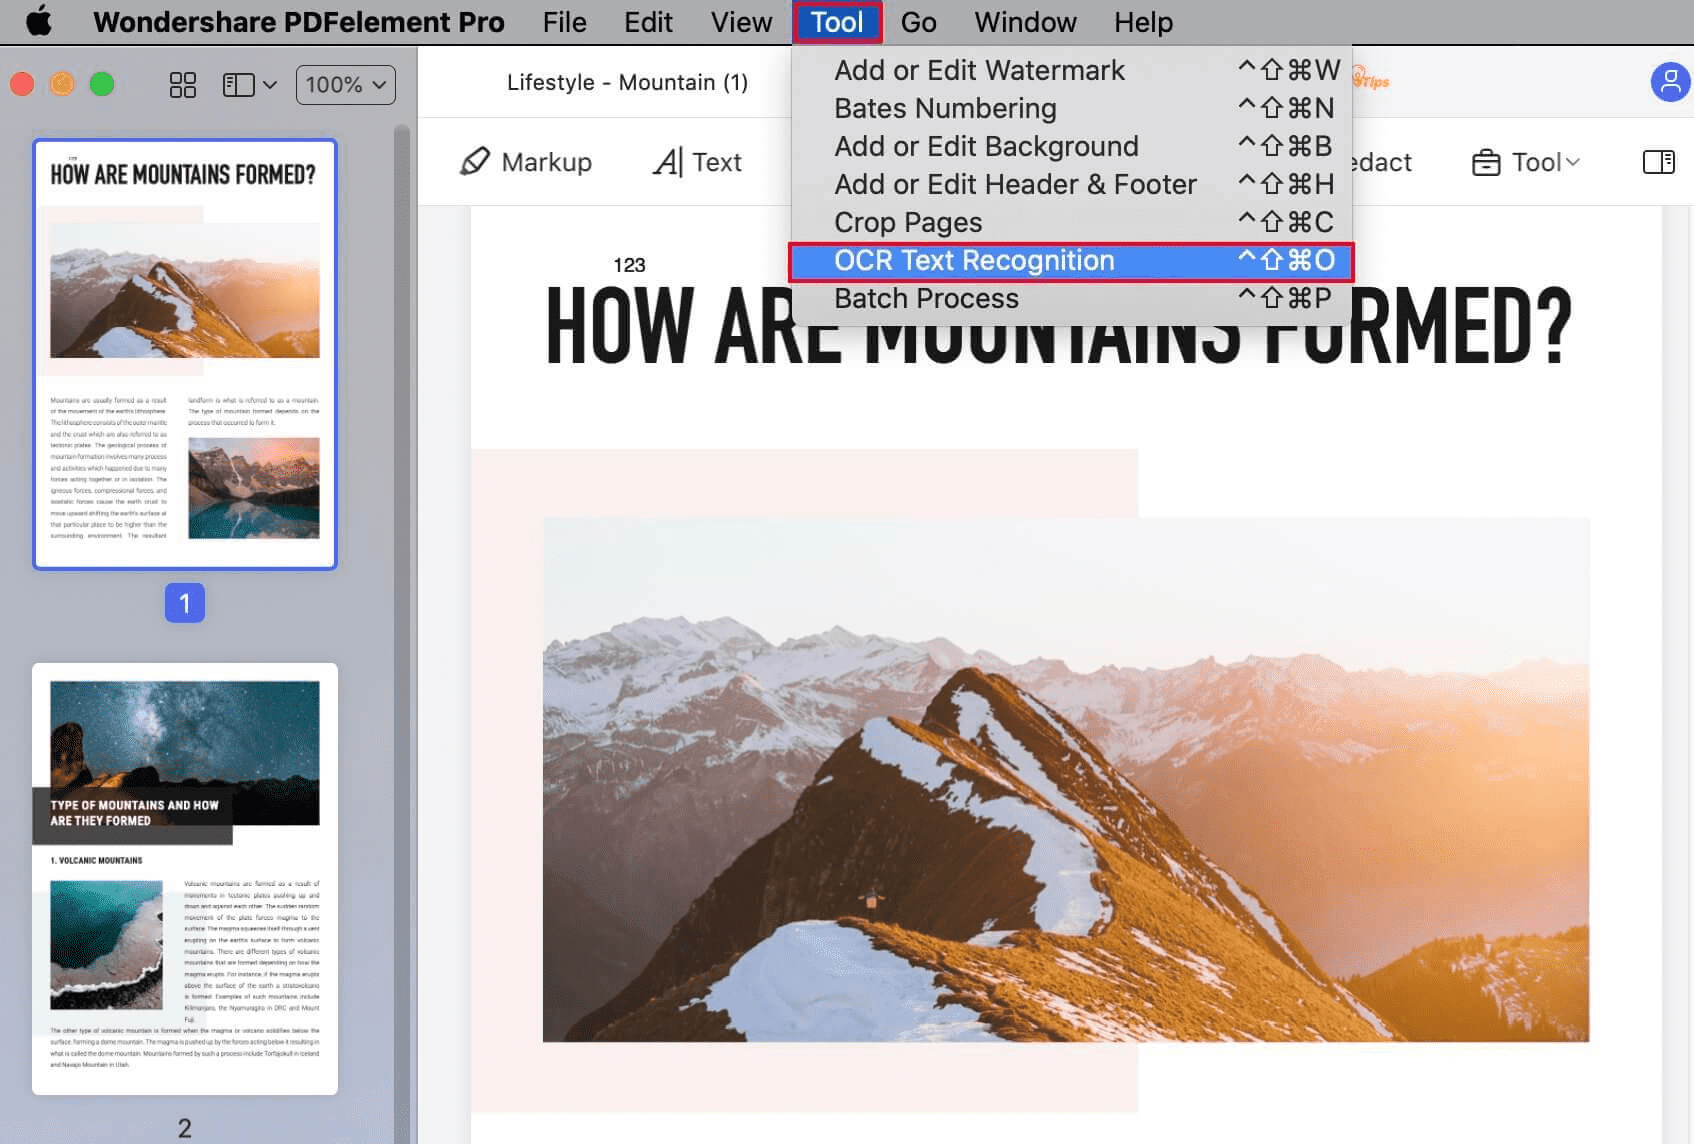1694x1144 pixels.
Task: Open the zoom percentage dropdown
Action: [x=344, y=84]
